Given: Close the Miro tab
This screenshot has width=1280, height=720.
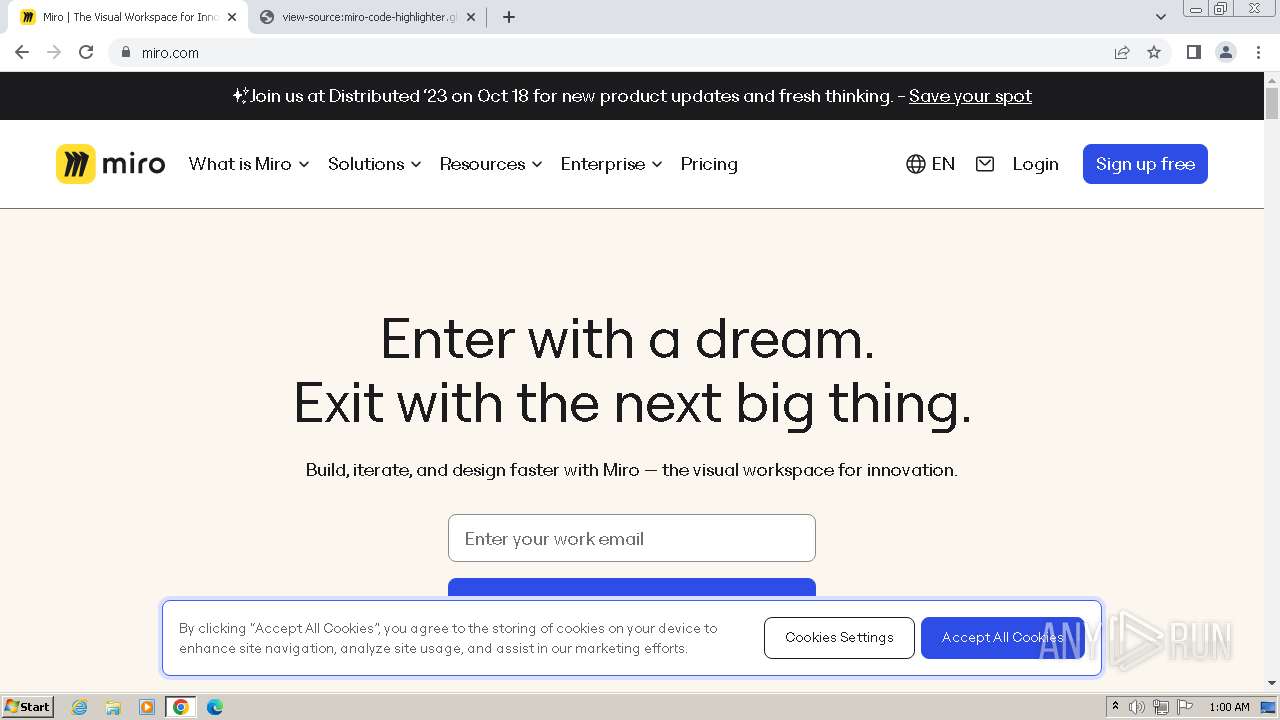Looking at the screenshot, I should (232, 17).
